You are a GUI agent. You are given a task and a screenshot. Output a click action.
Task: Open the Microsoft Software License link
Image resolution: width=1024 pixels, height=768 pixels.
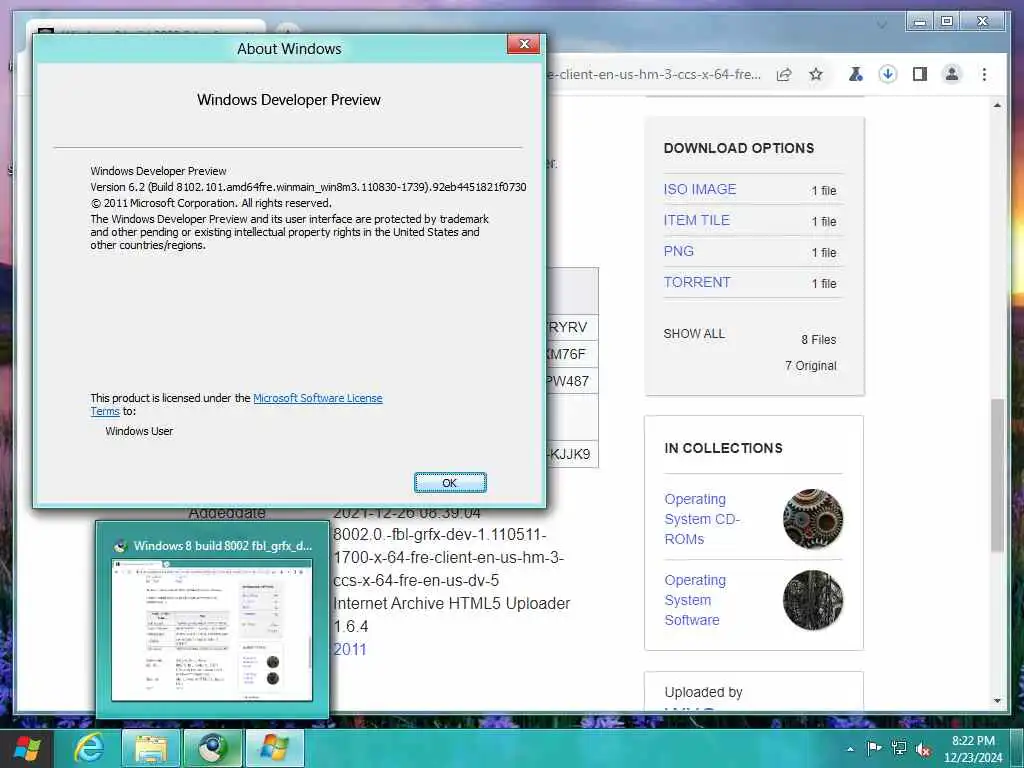pyautogui.click(x=317, y=398)
